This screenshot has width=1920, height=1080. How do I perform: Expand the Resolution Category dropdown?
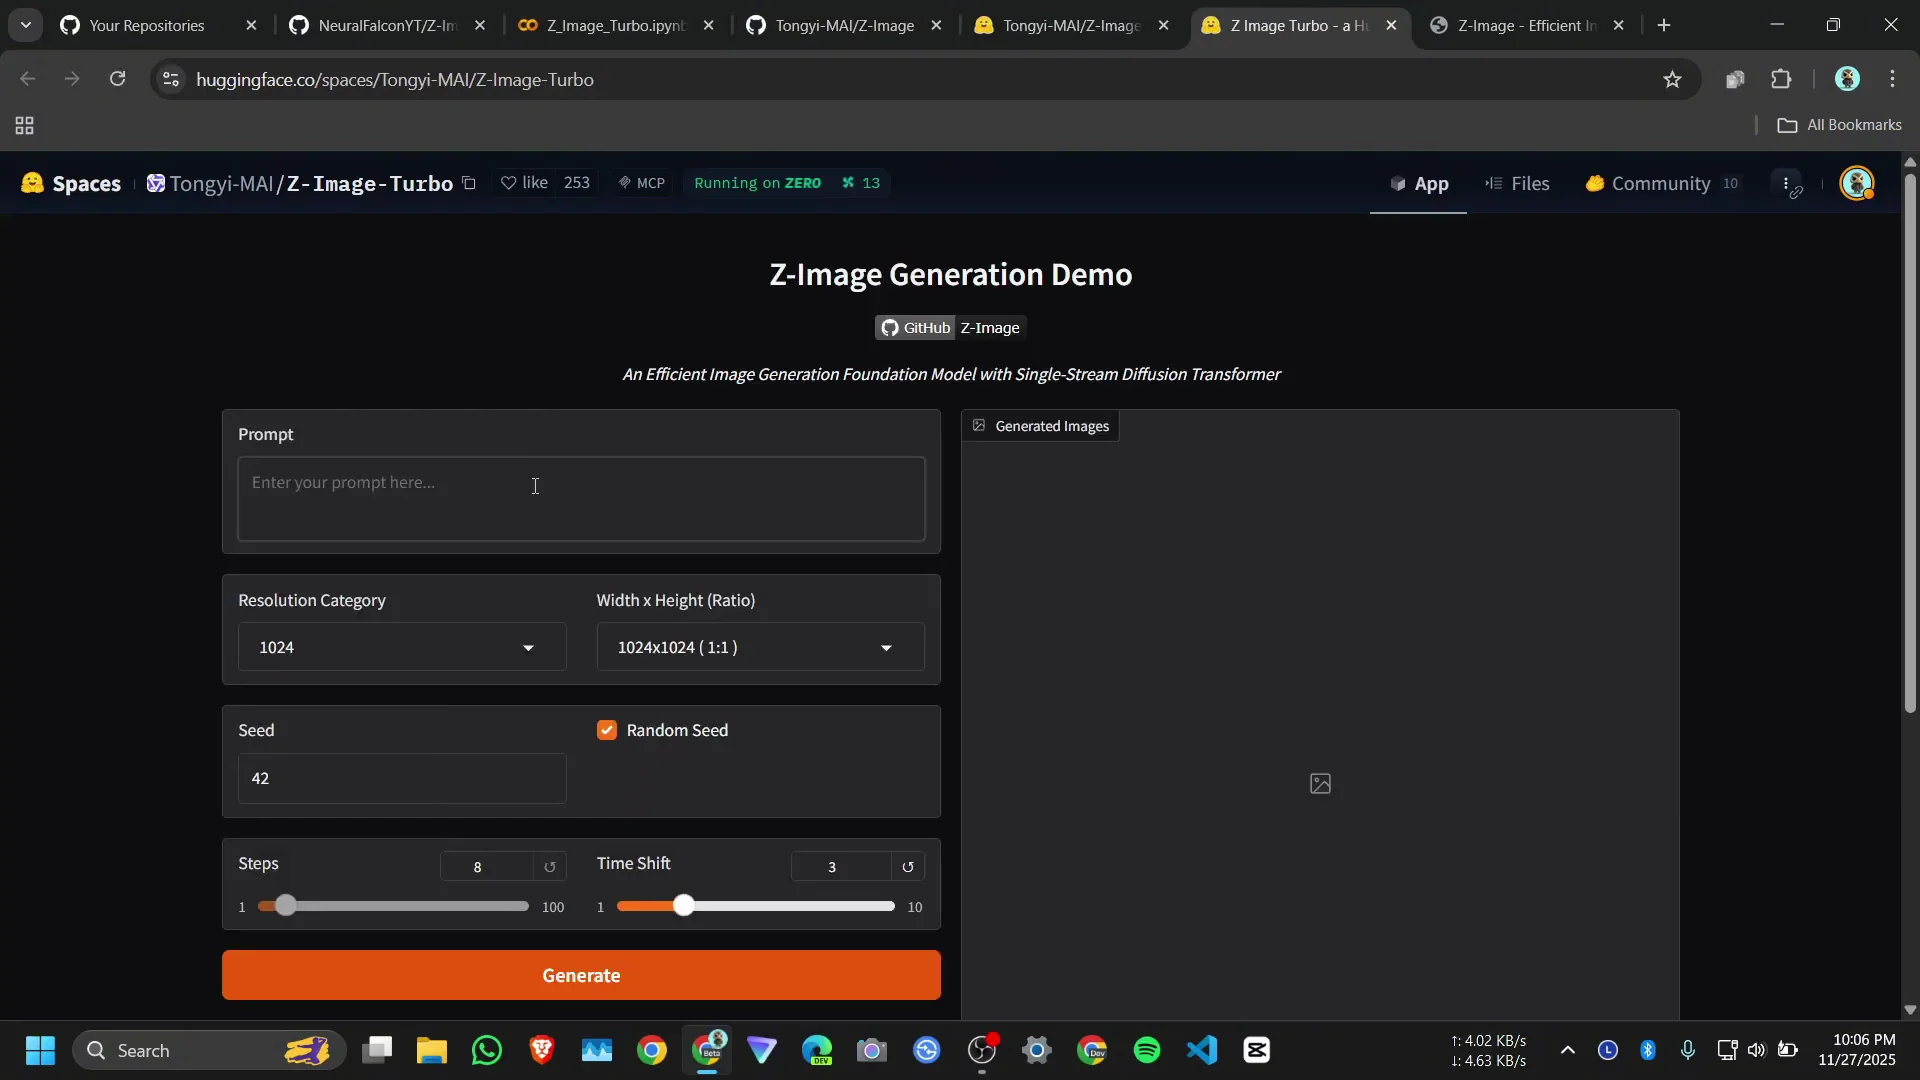click(402, 647)
